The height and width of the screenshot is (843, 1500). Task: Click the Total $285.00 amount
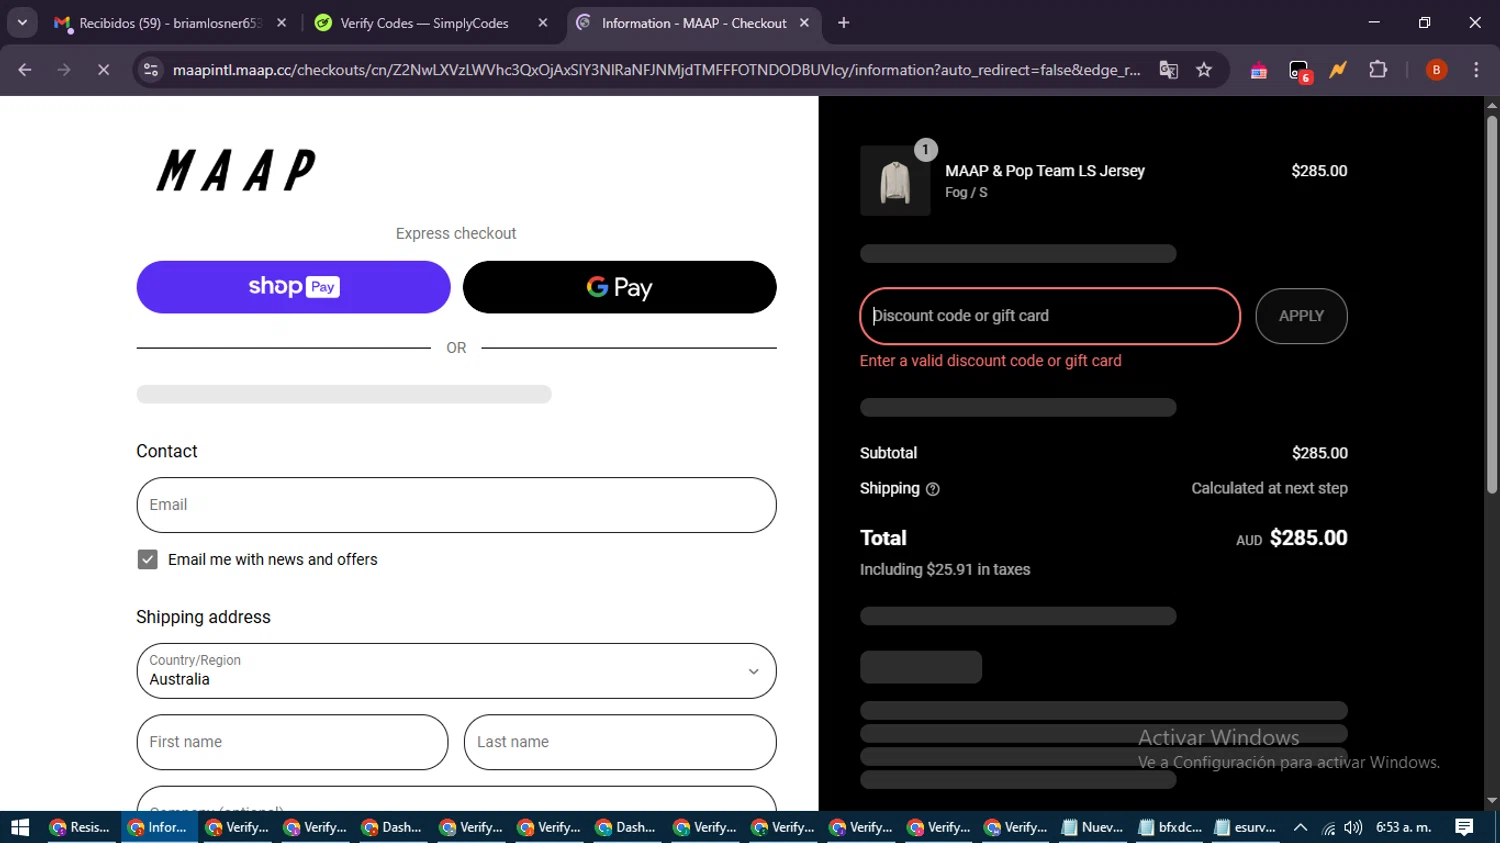[1308, 538]
